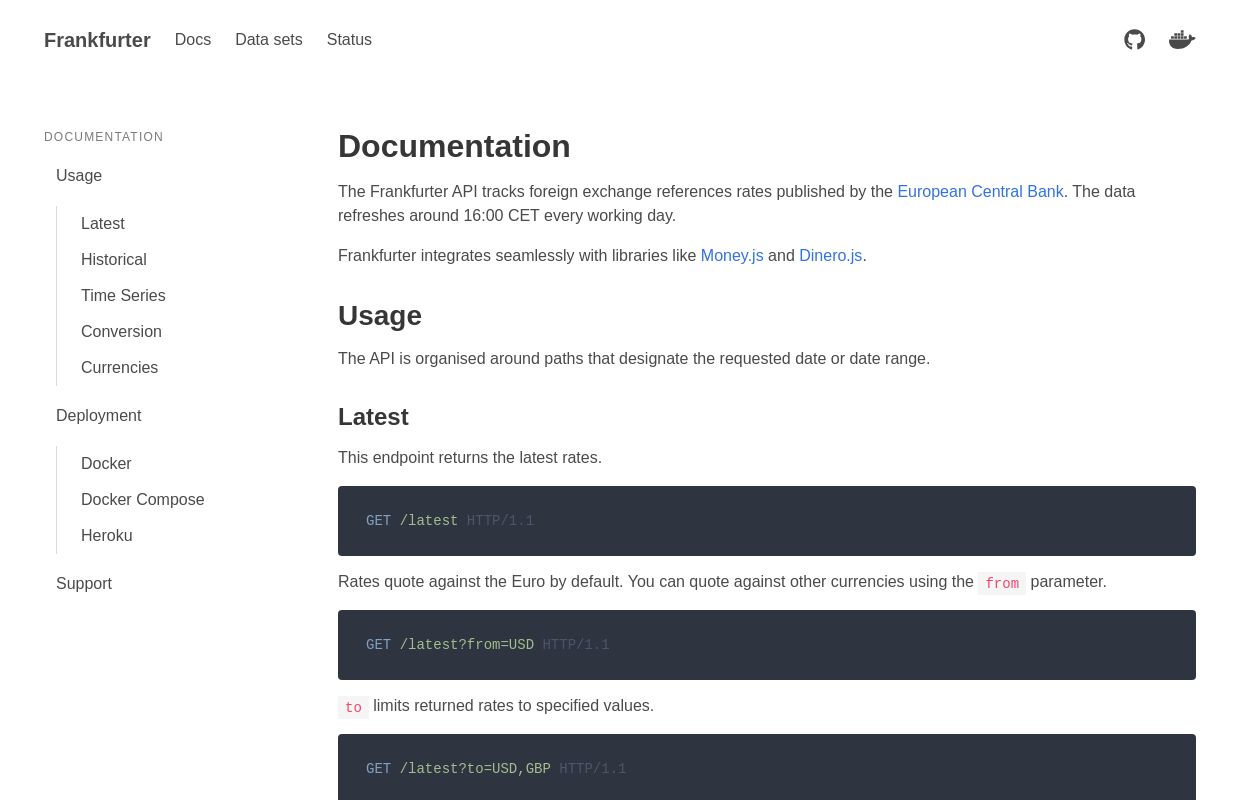This screenshot has width=1240, height=800.
Task: Go to Time Series sidebar entry
Action: point(123,296)
